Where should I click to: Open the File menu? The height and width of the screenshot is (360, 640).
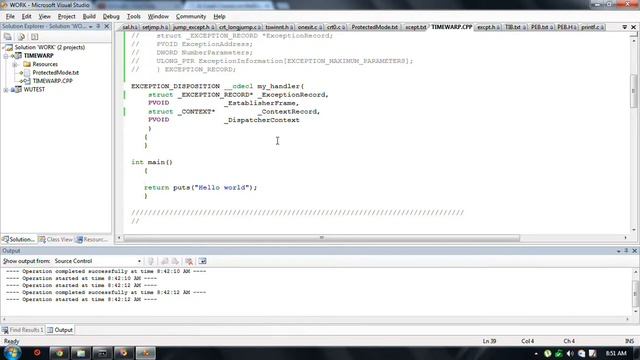(10, 16)
